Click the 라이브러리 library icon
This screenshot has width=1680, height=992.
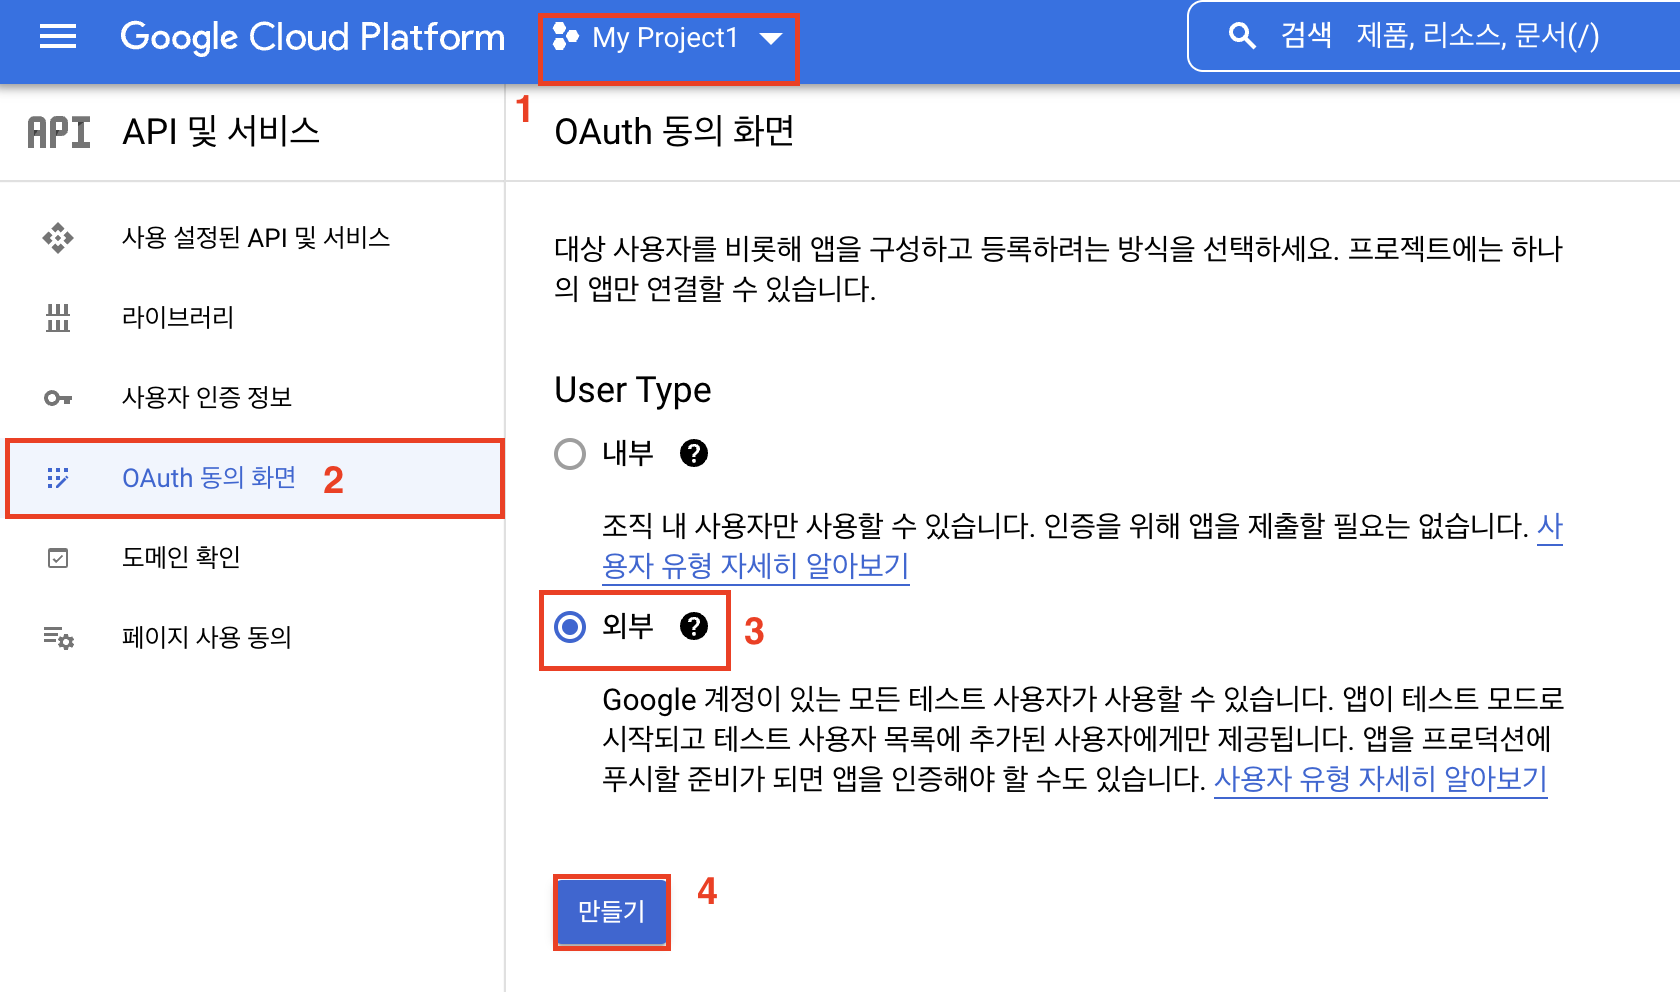click(58, 318)
